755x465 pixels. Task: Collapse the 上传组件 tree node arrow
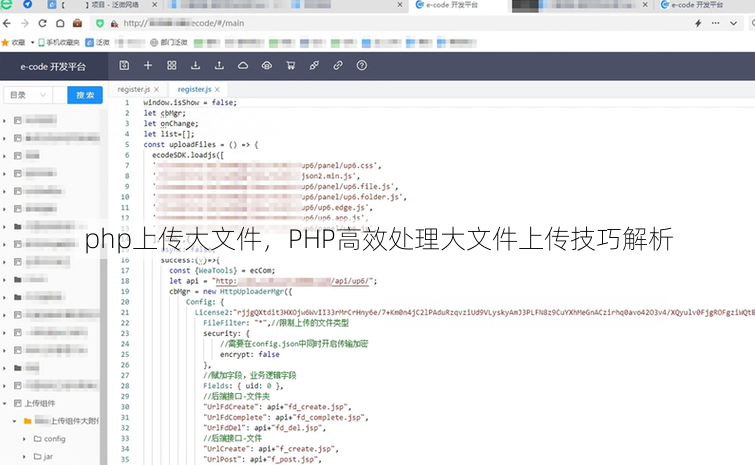coord(5,403)
